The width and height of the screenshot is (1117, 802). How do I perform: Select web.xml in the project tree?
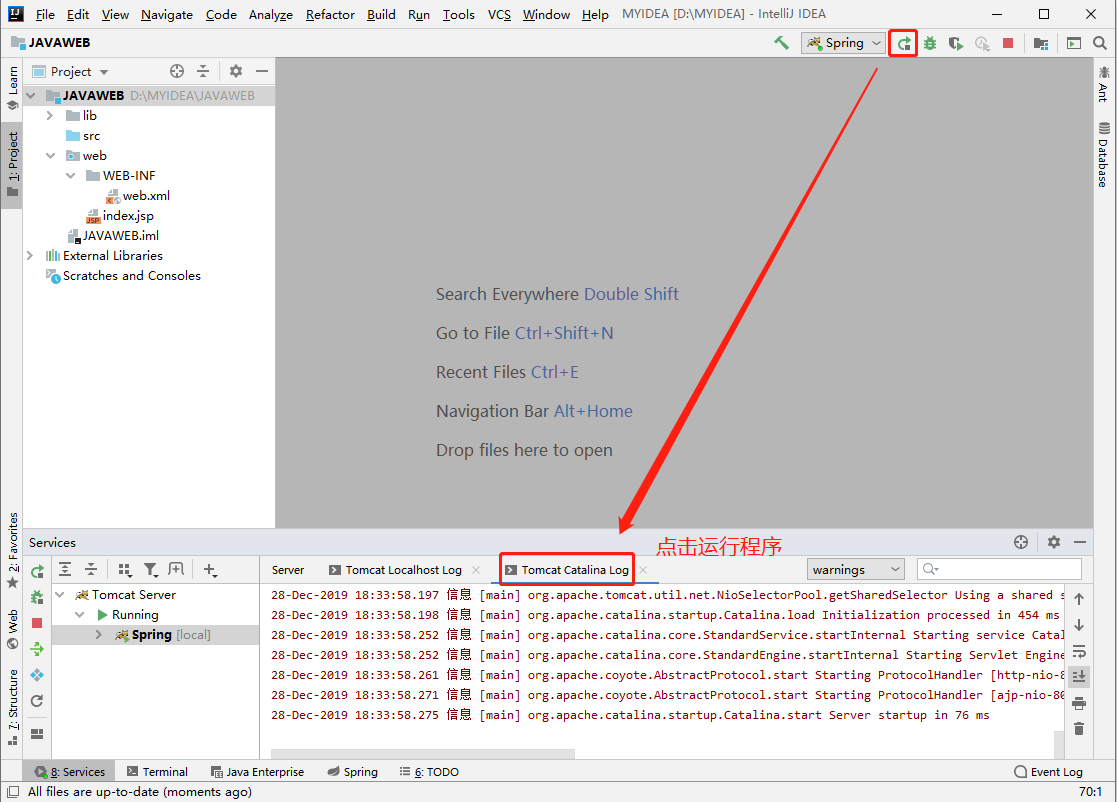click(138, 195)
